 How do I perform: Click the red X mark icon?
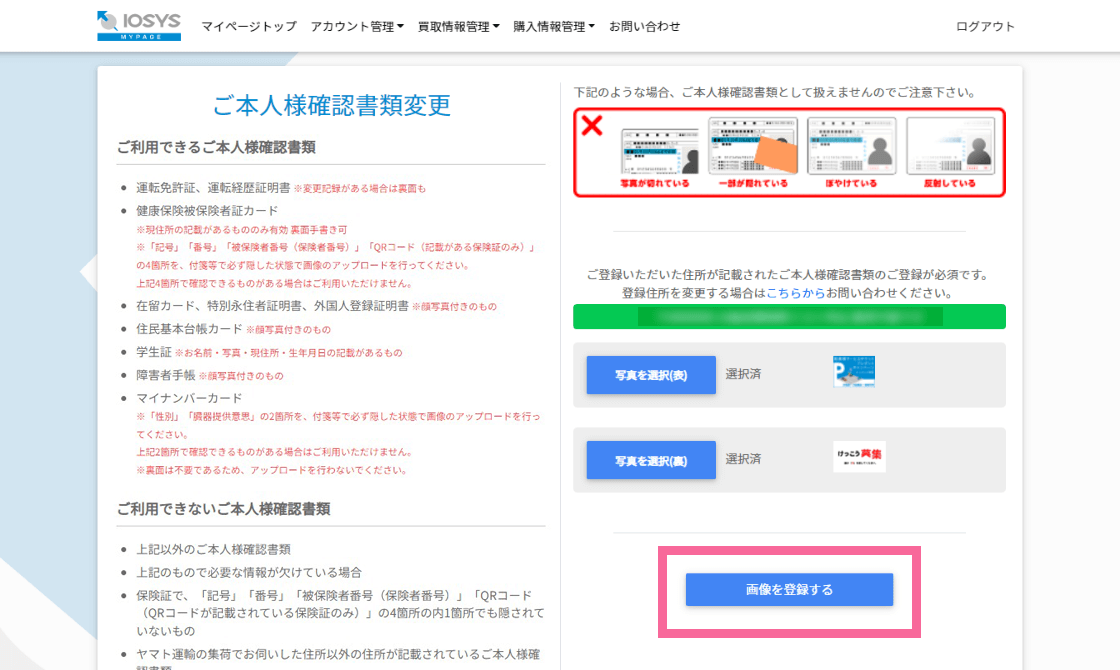tap(593, 126)
